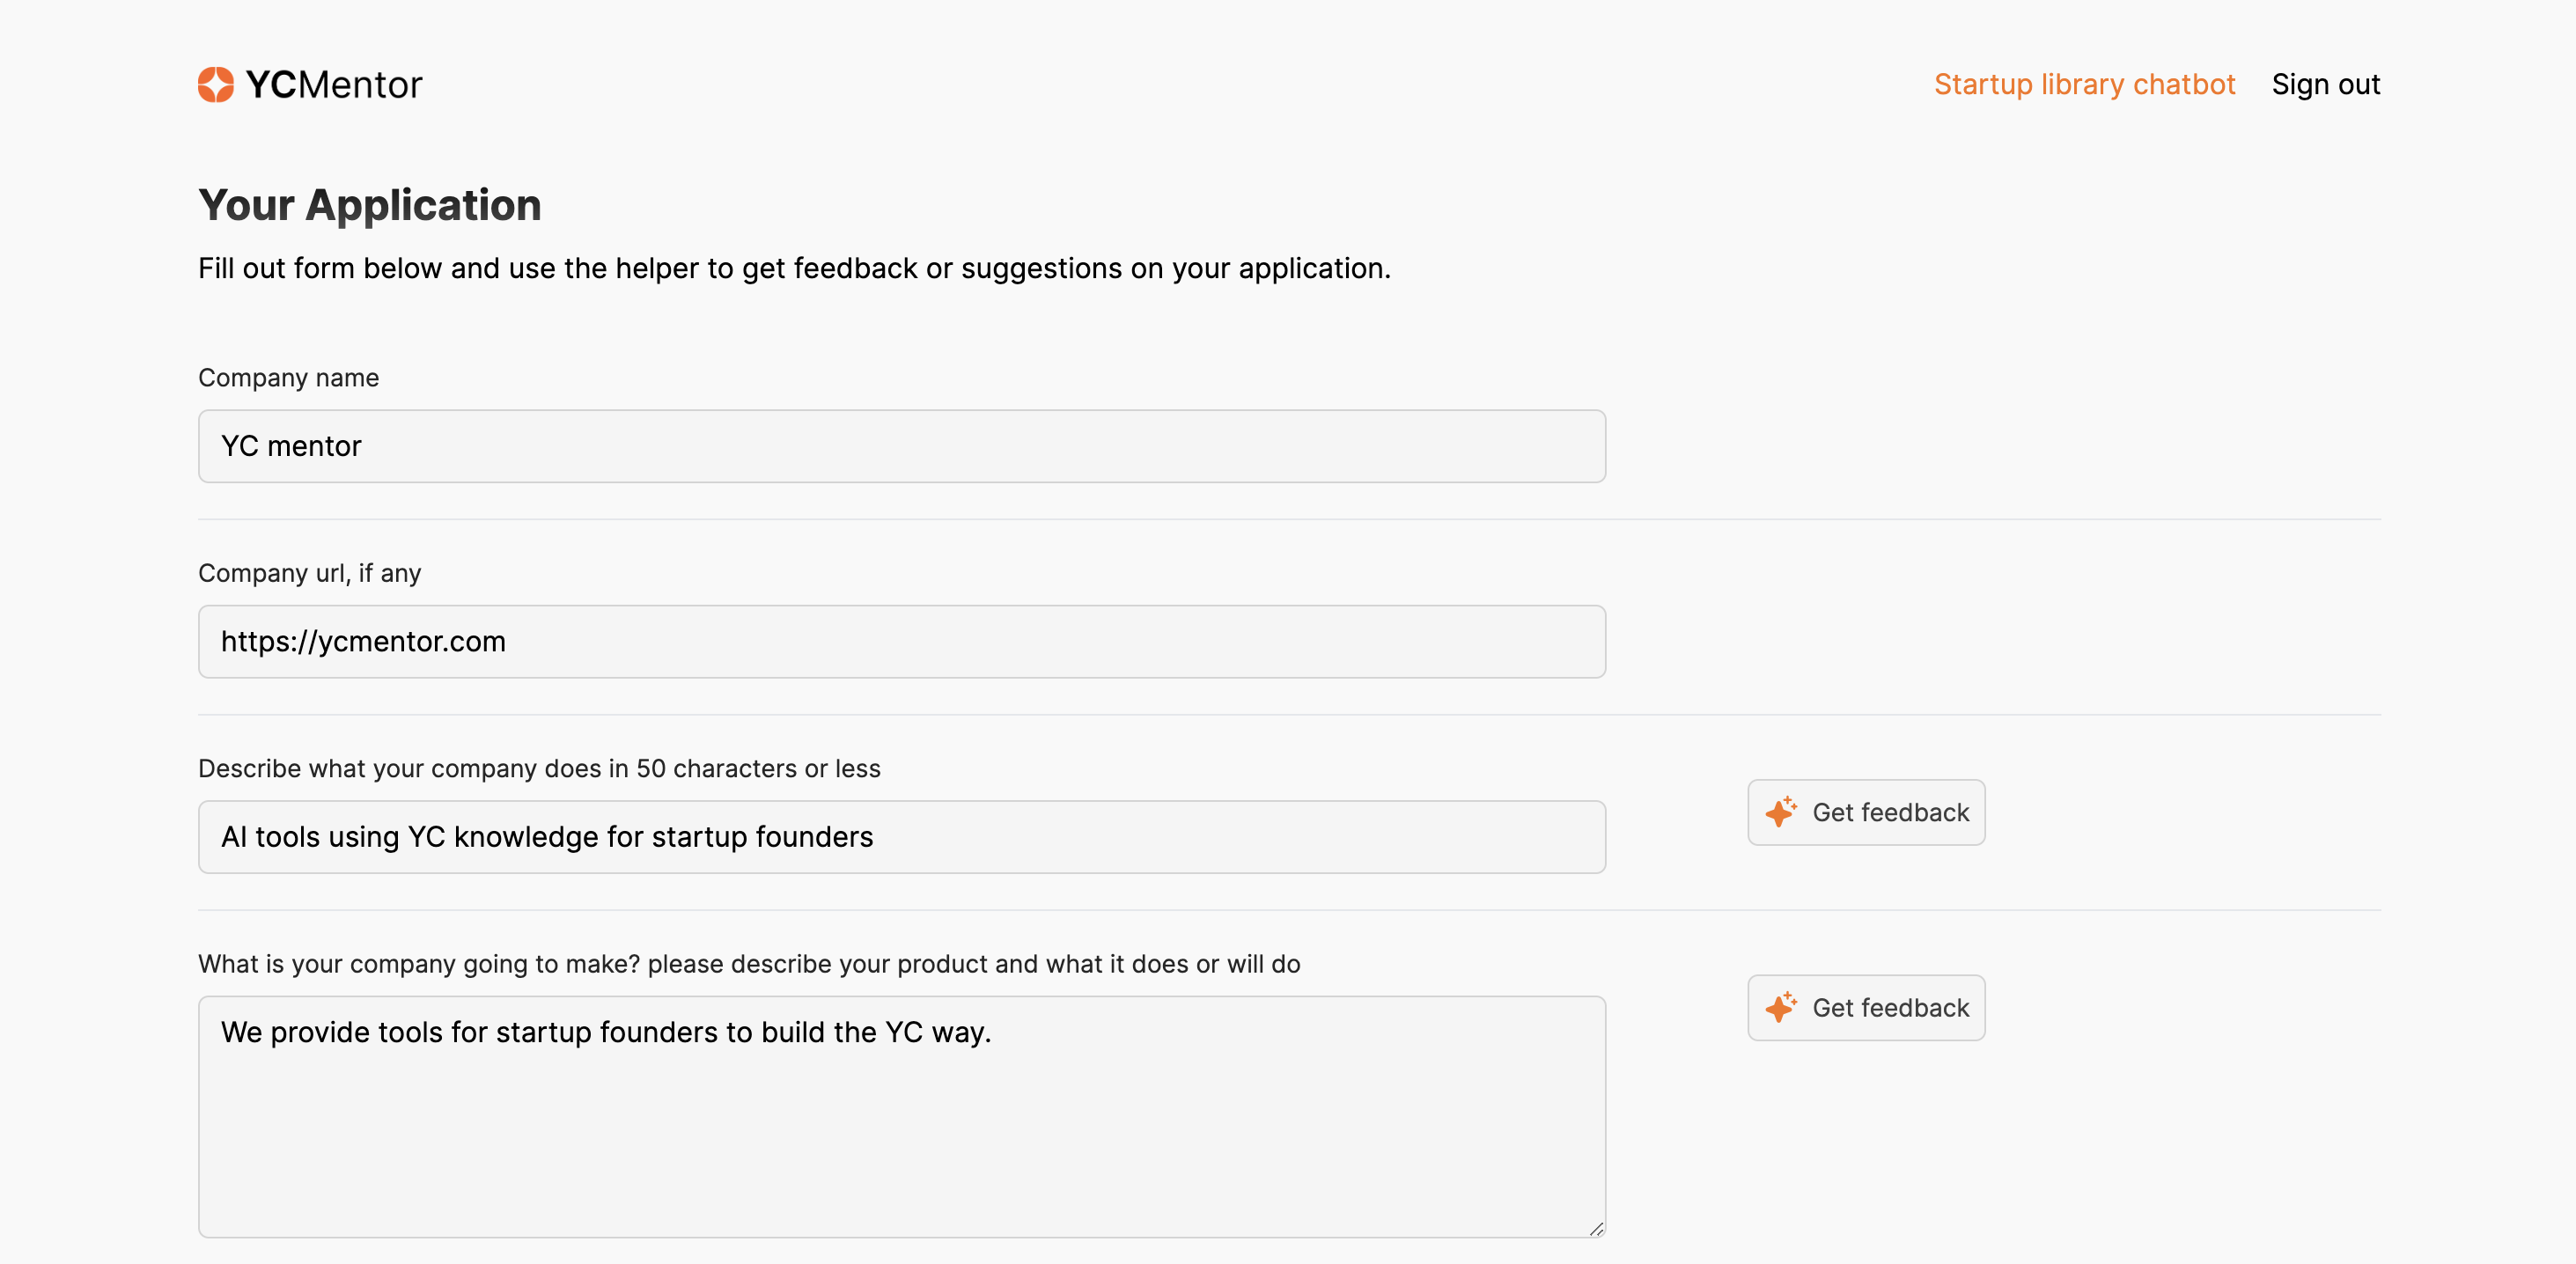Sign out of the account
Screen dimensions: 2576x1264
[x=2325, y=84]
